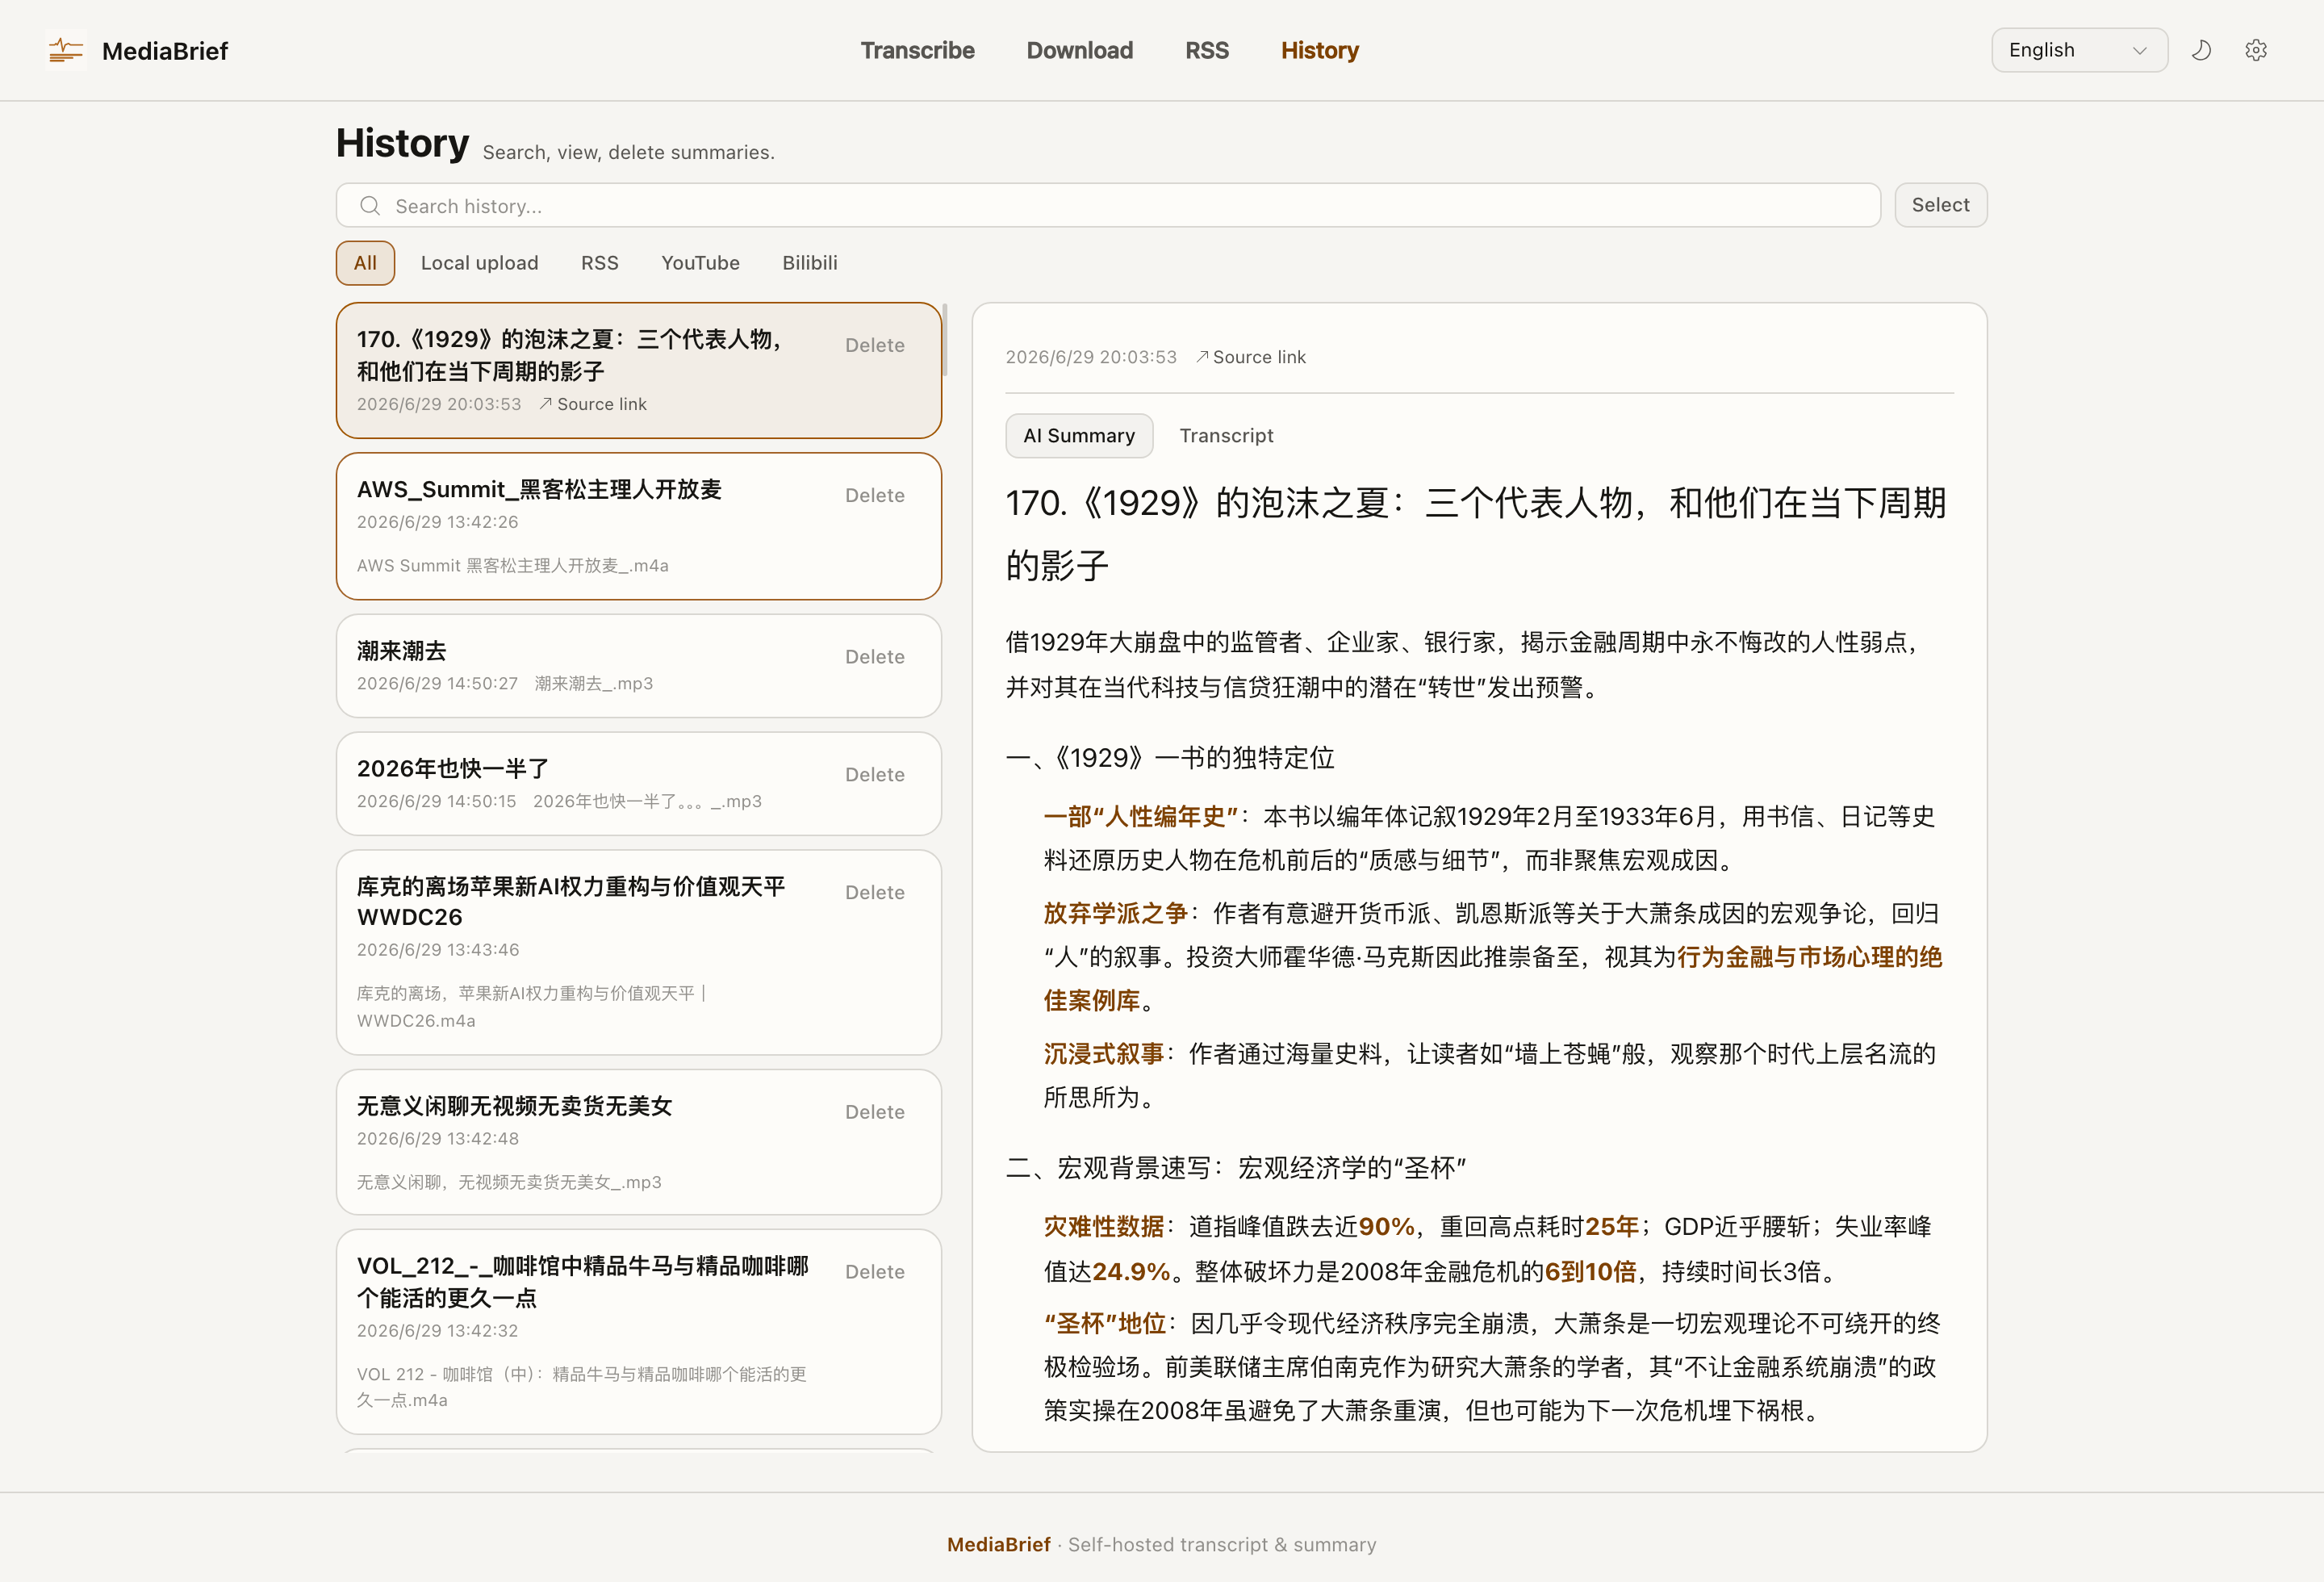The height and width of the screenshot is (1582, 2324).
Task: Activate the All filter chip
Action: tap(365, 263)
